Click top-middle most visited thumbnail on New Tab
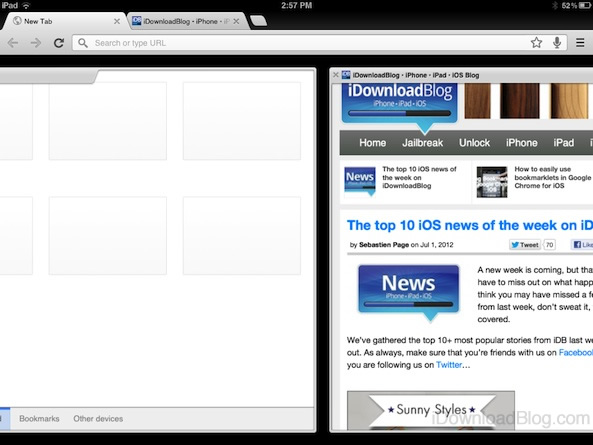 pos(108,121)
